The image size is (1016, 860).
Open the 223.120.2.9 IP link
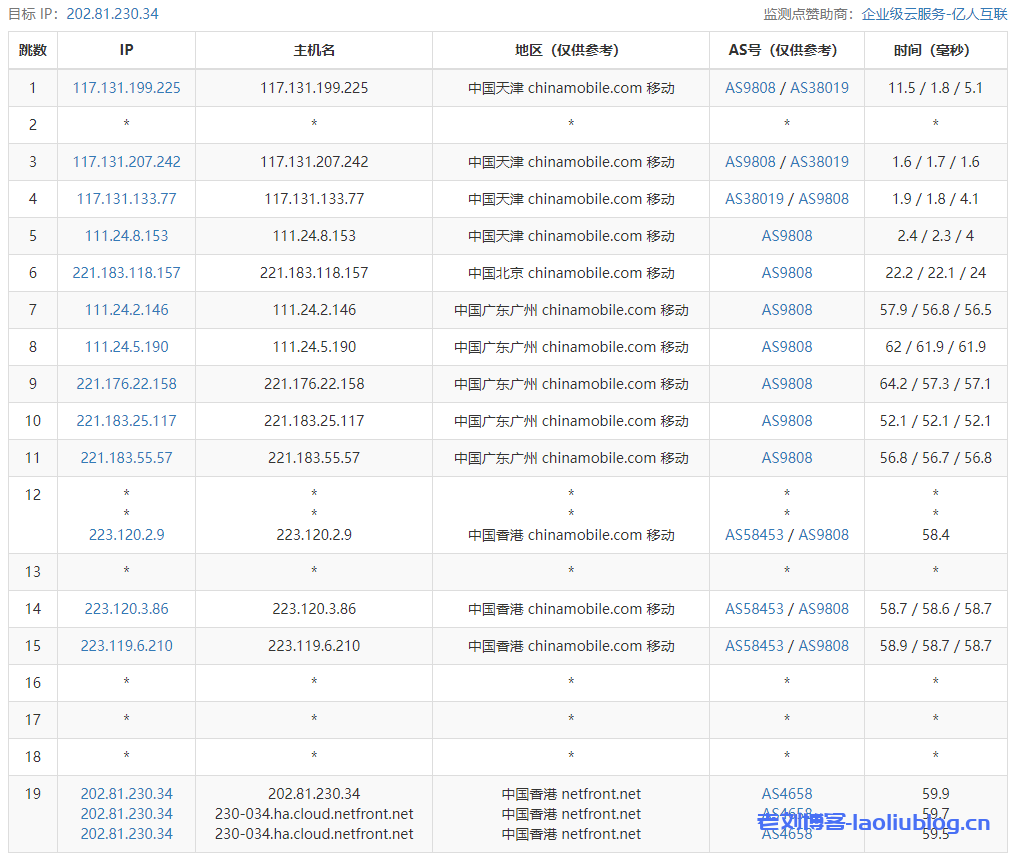[126, 535]
